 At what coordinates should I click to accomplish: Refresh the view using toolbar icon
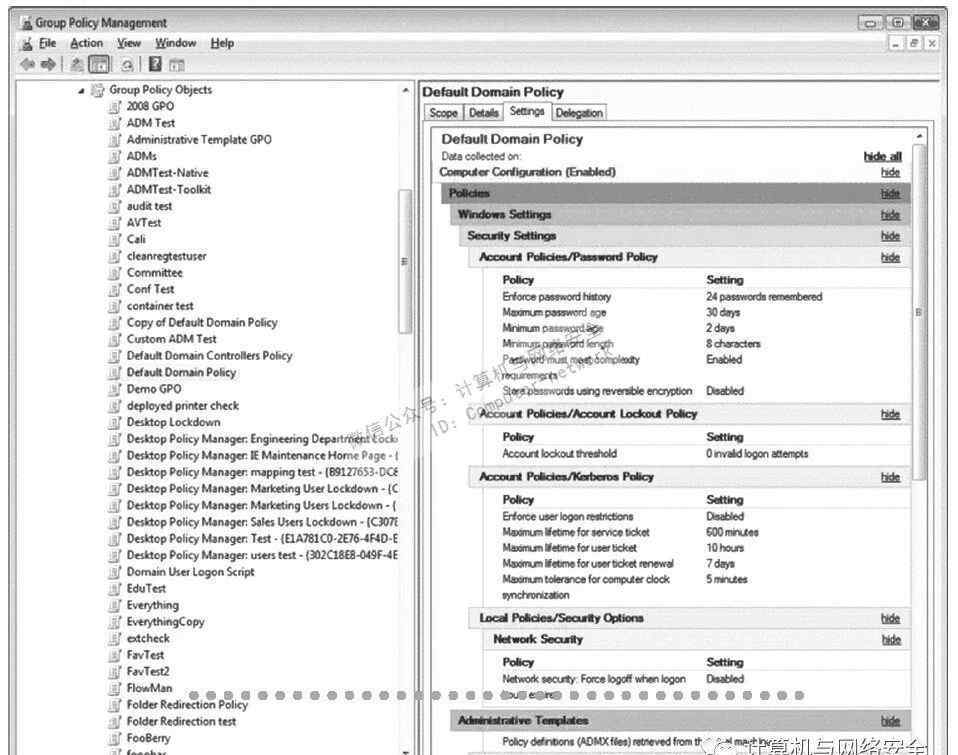[127, 64]
